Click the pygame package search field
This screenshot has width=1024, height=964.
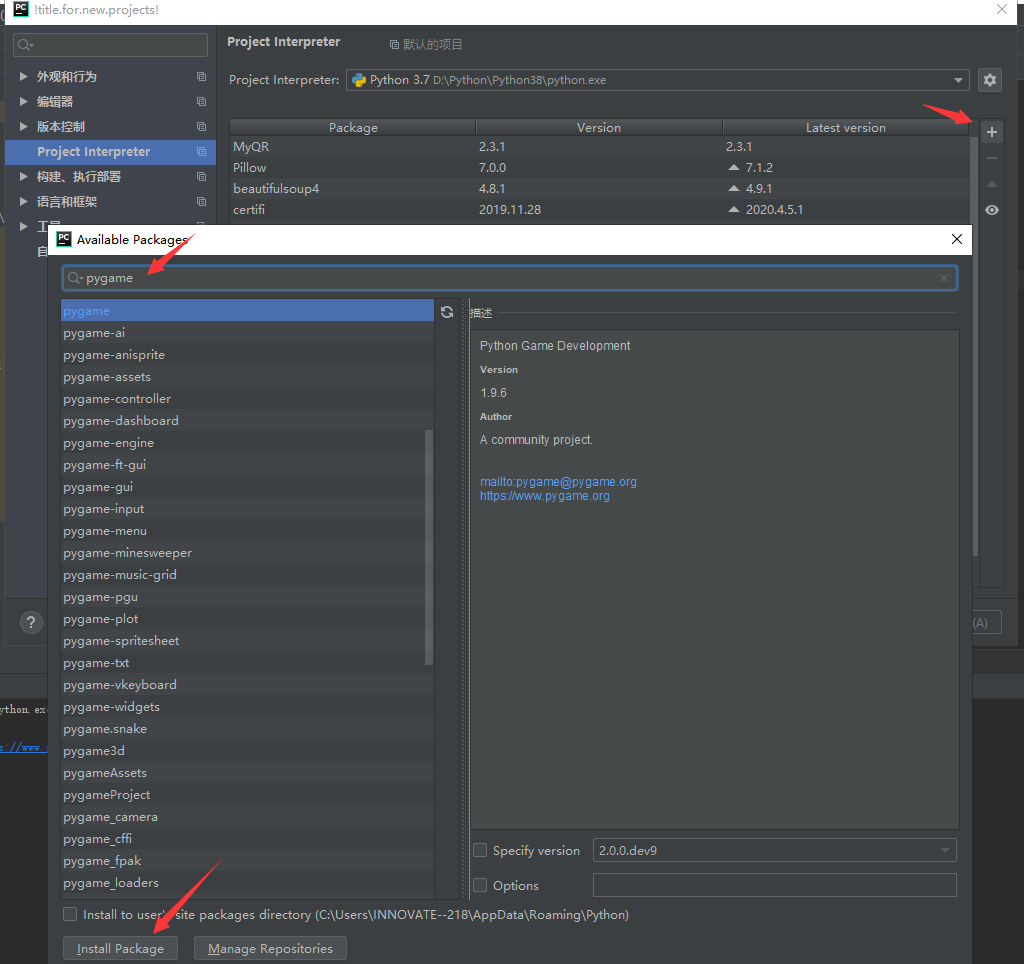tap(509, 278)
